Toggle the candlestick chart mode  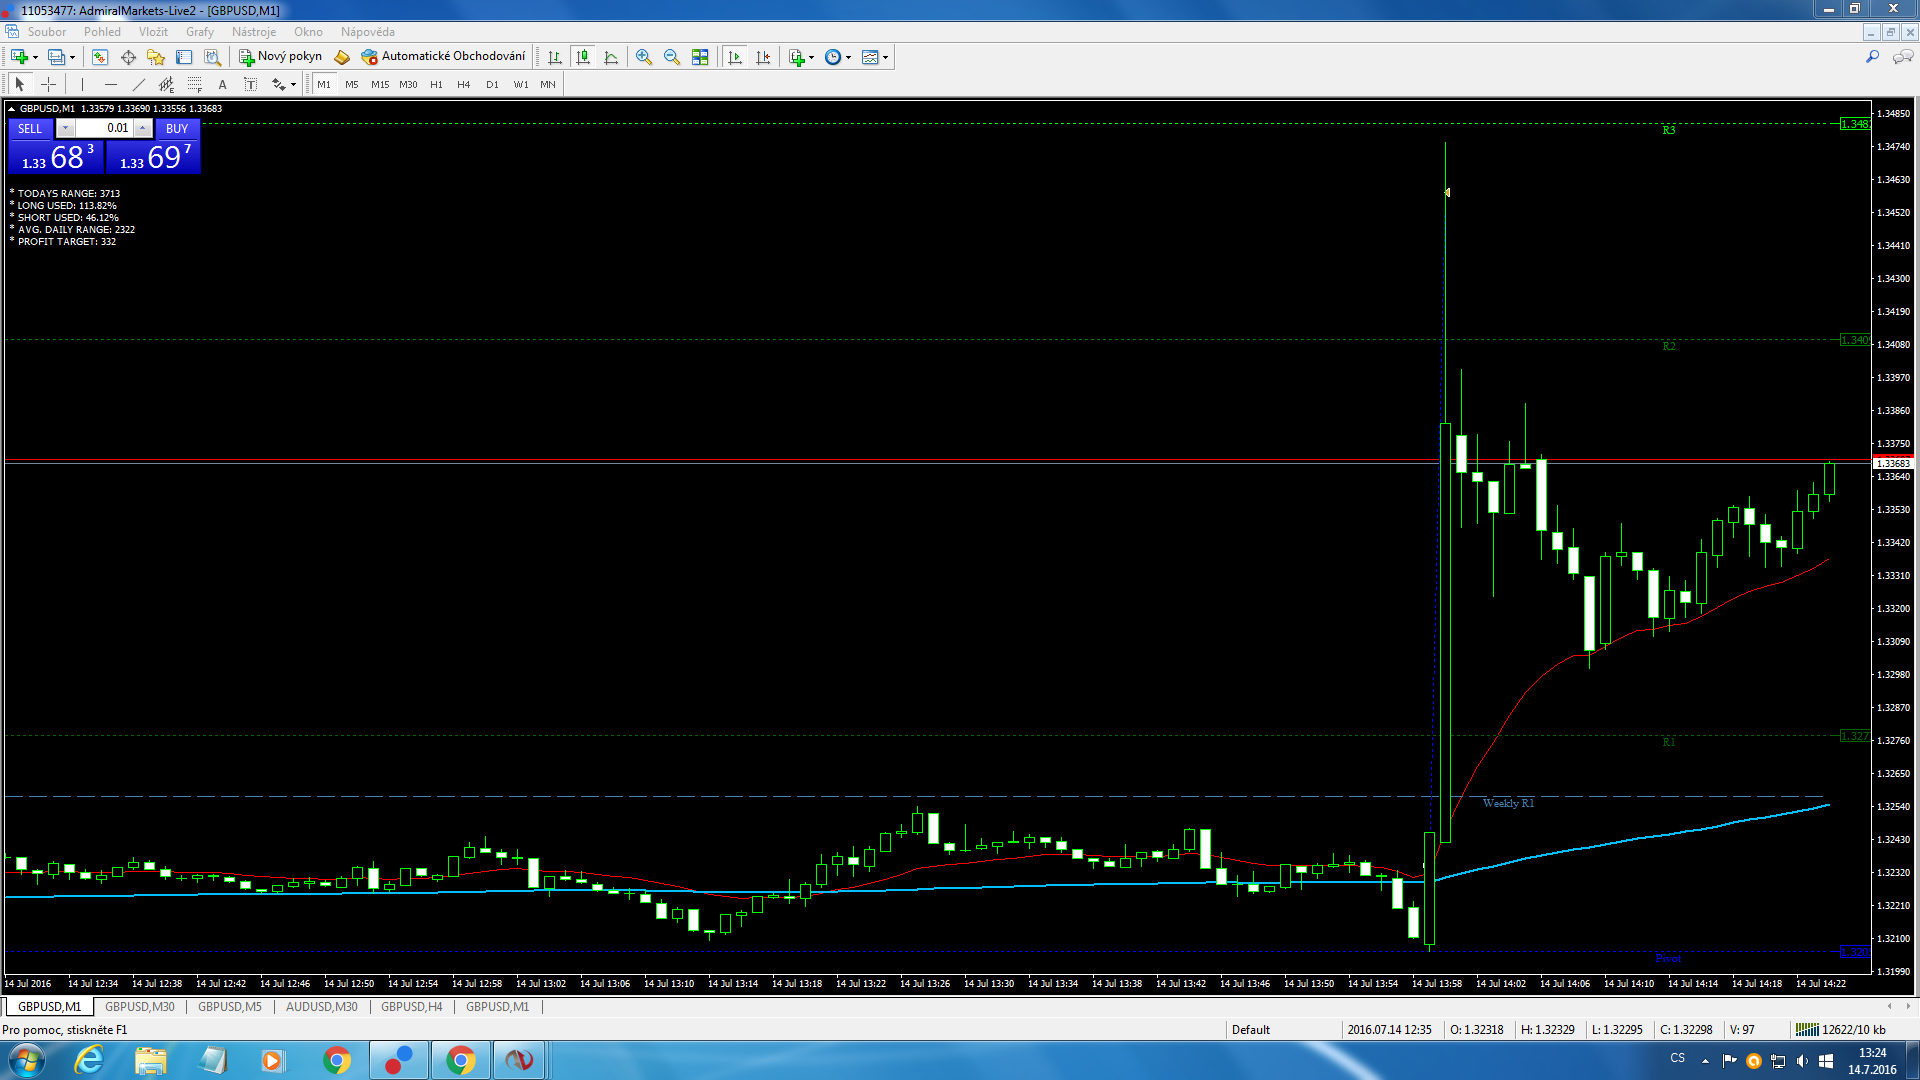click(x=583, y=57)
